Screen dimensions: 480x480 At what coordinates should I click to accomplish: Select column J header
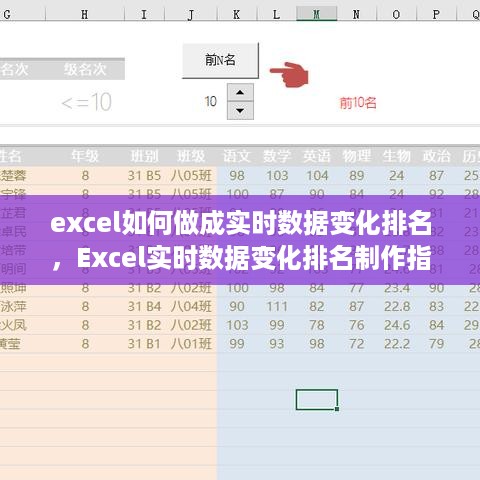[191, 14]
